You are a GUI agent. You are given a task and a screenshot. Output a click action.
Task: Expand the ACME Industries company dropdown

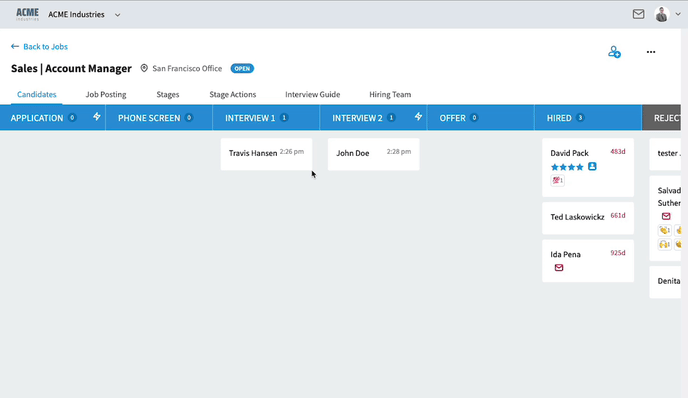[118, 14]
